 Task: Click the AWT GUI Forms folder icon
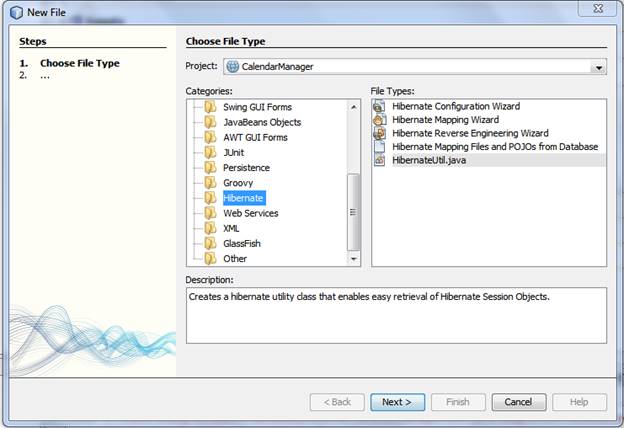(x=211, y=137)
